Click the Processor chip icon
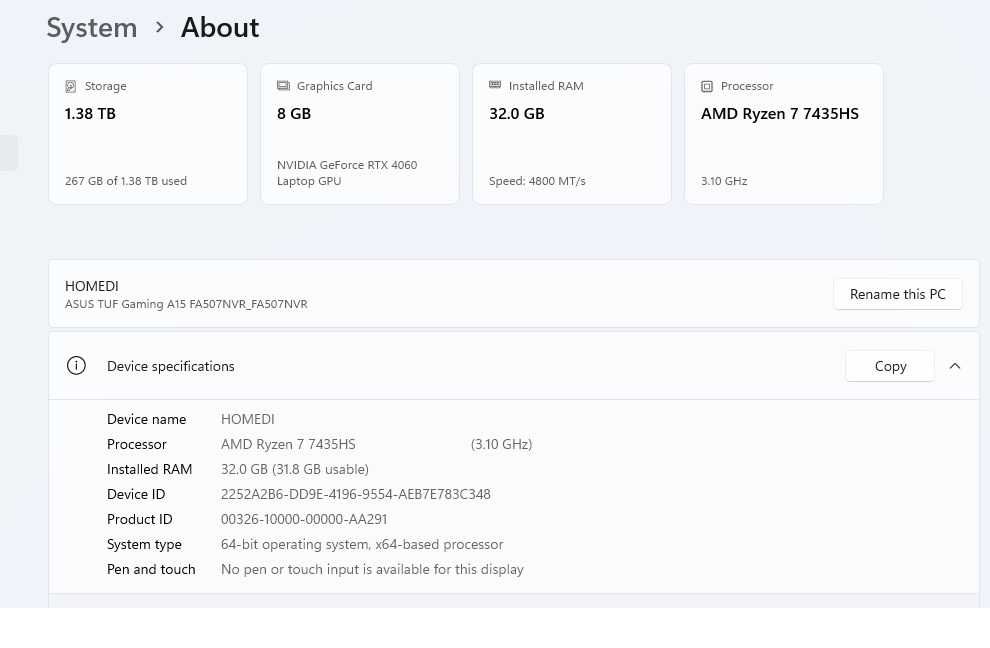990x648 pixels. tap(707, 87)
